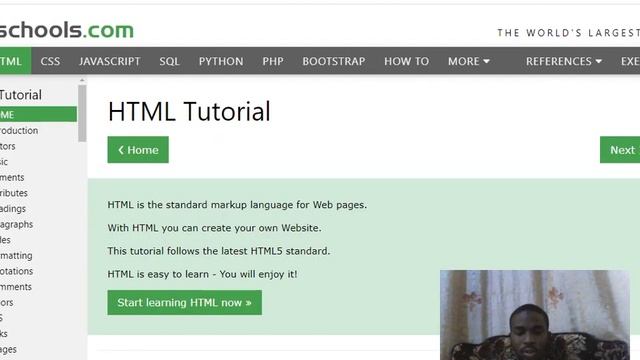Viewport: 640px width, 360px height.
Task: Go to PYTHON in the navbar
Action: tap(221, 61)
